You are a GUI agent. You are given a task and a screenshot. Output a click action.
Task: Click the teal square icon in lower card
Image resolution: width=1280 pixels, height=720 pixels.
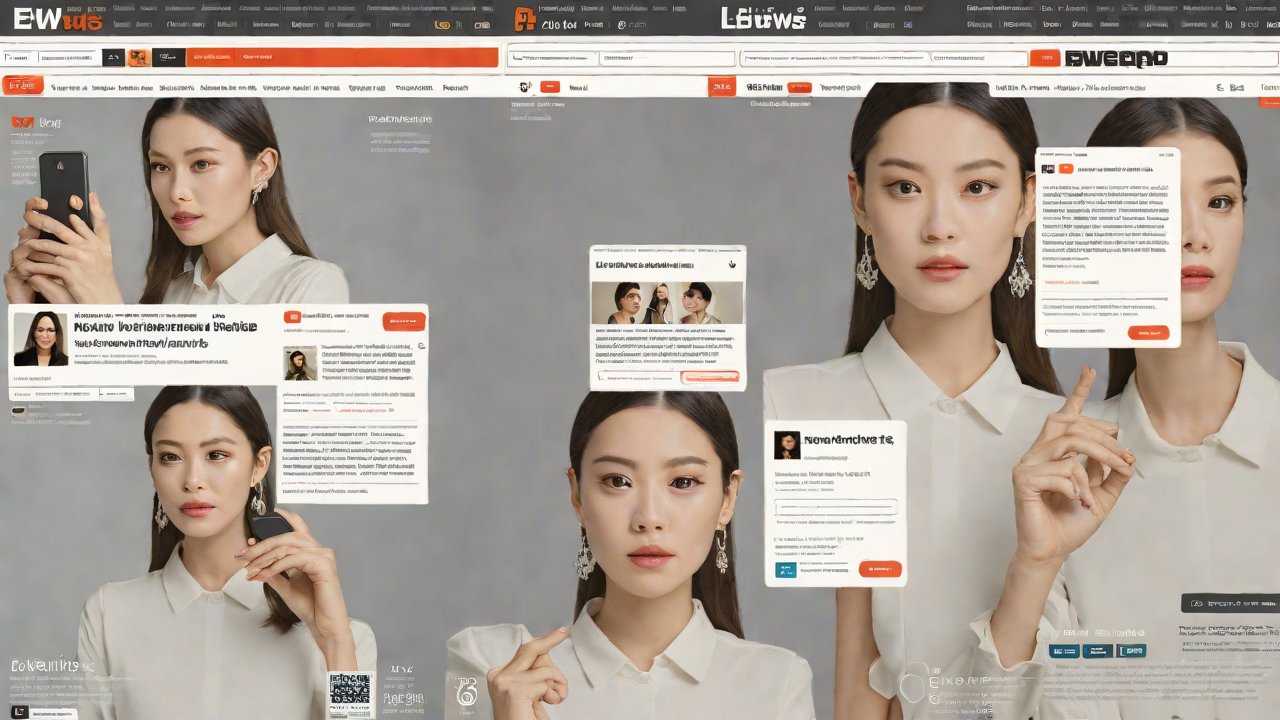tap(786, 569)
